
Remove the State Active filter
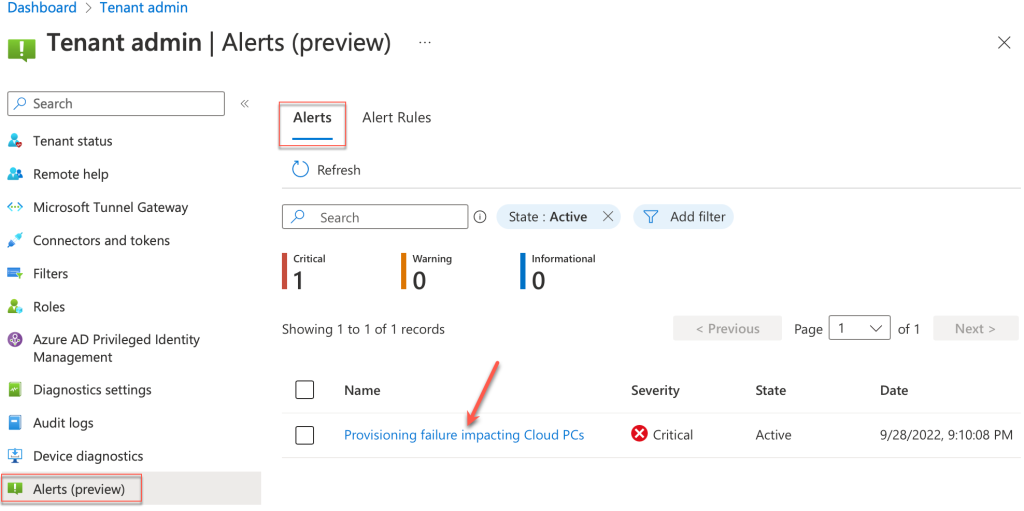coord(607,217)
